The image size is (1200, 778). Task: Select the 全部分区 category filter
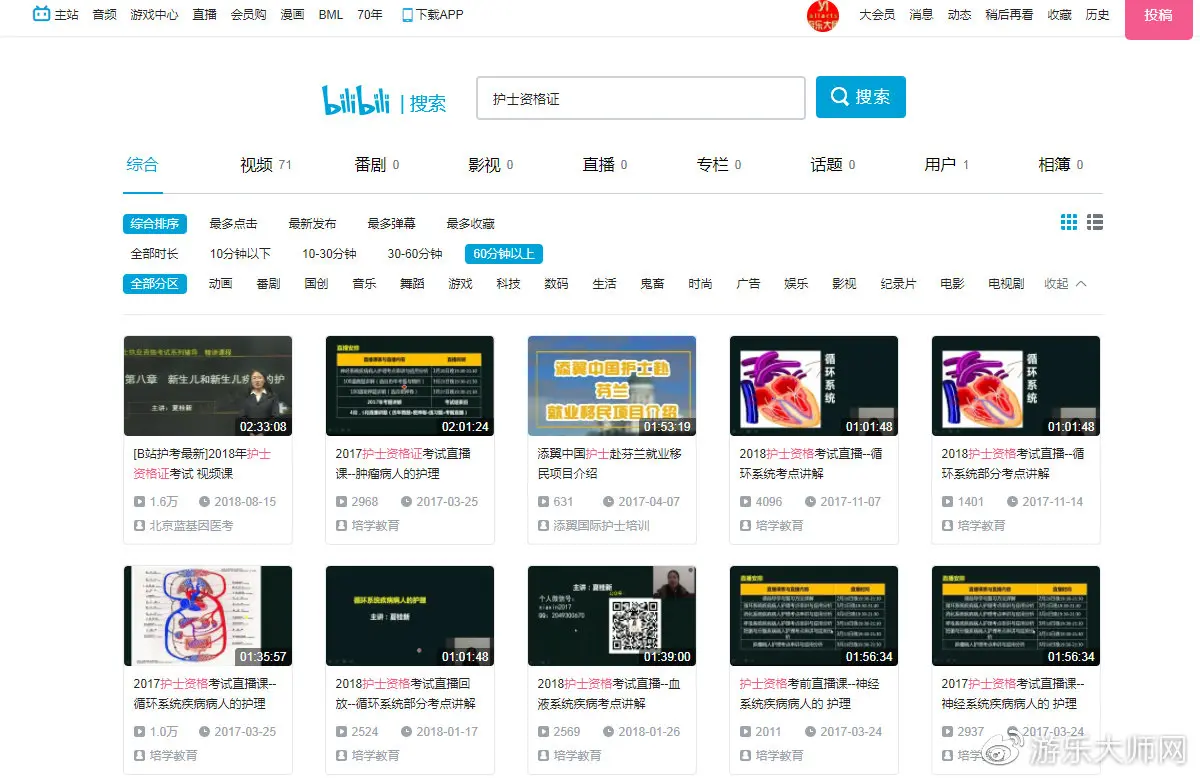pos(155,284)
